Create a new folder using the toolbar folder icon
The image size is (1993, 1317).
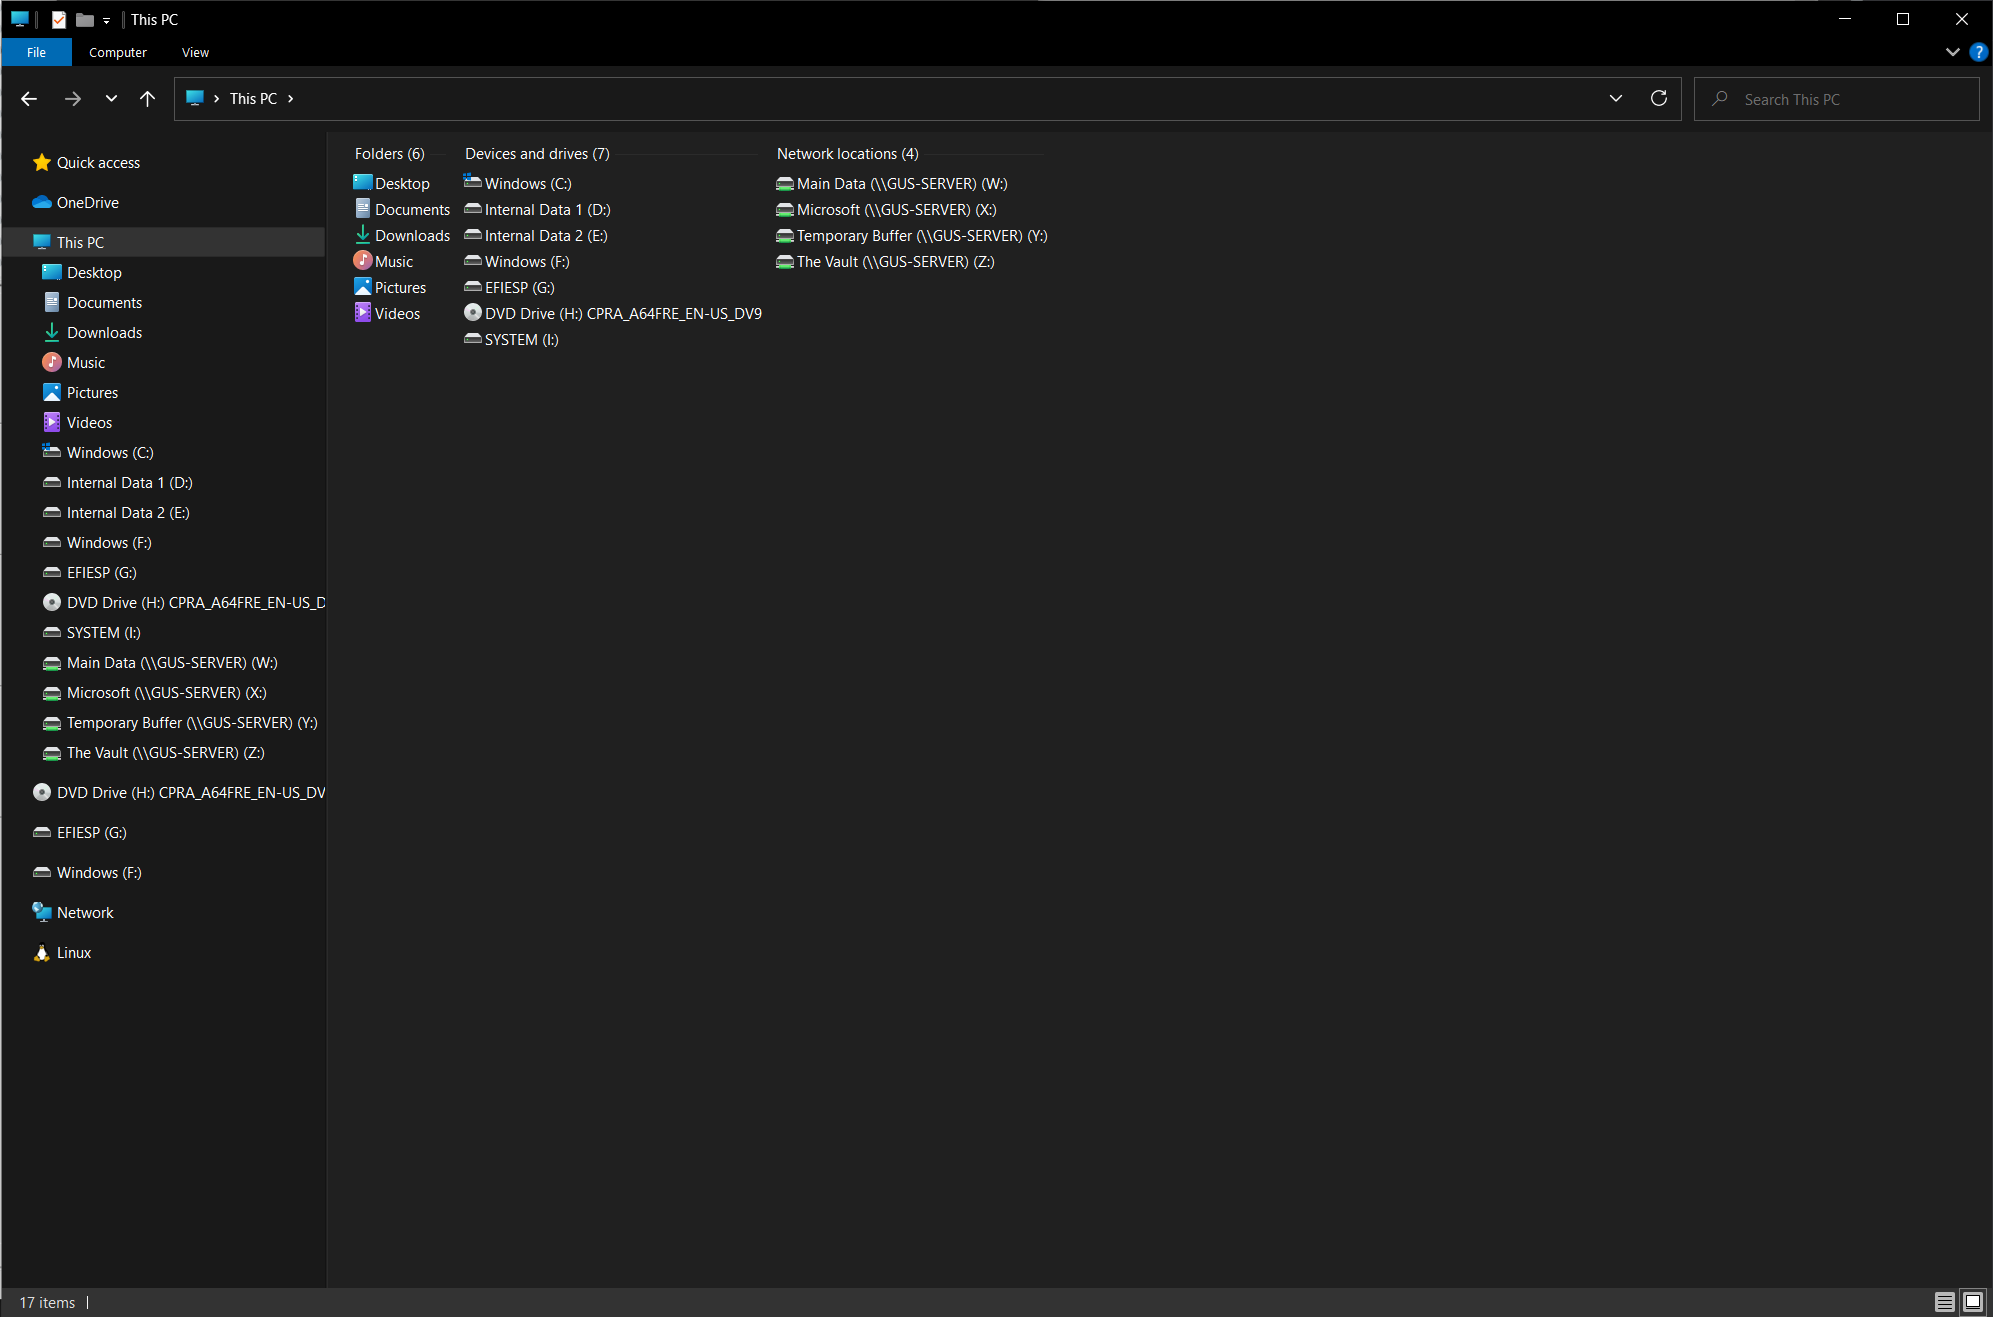(86, 19)
